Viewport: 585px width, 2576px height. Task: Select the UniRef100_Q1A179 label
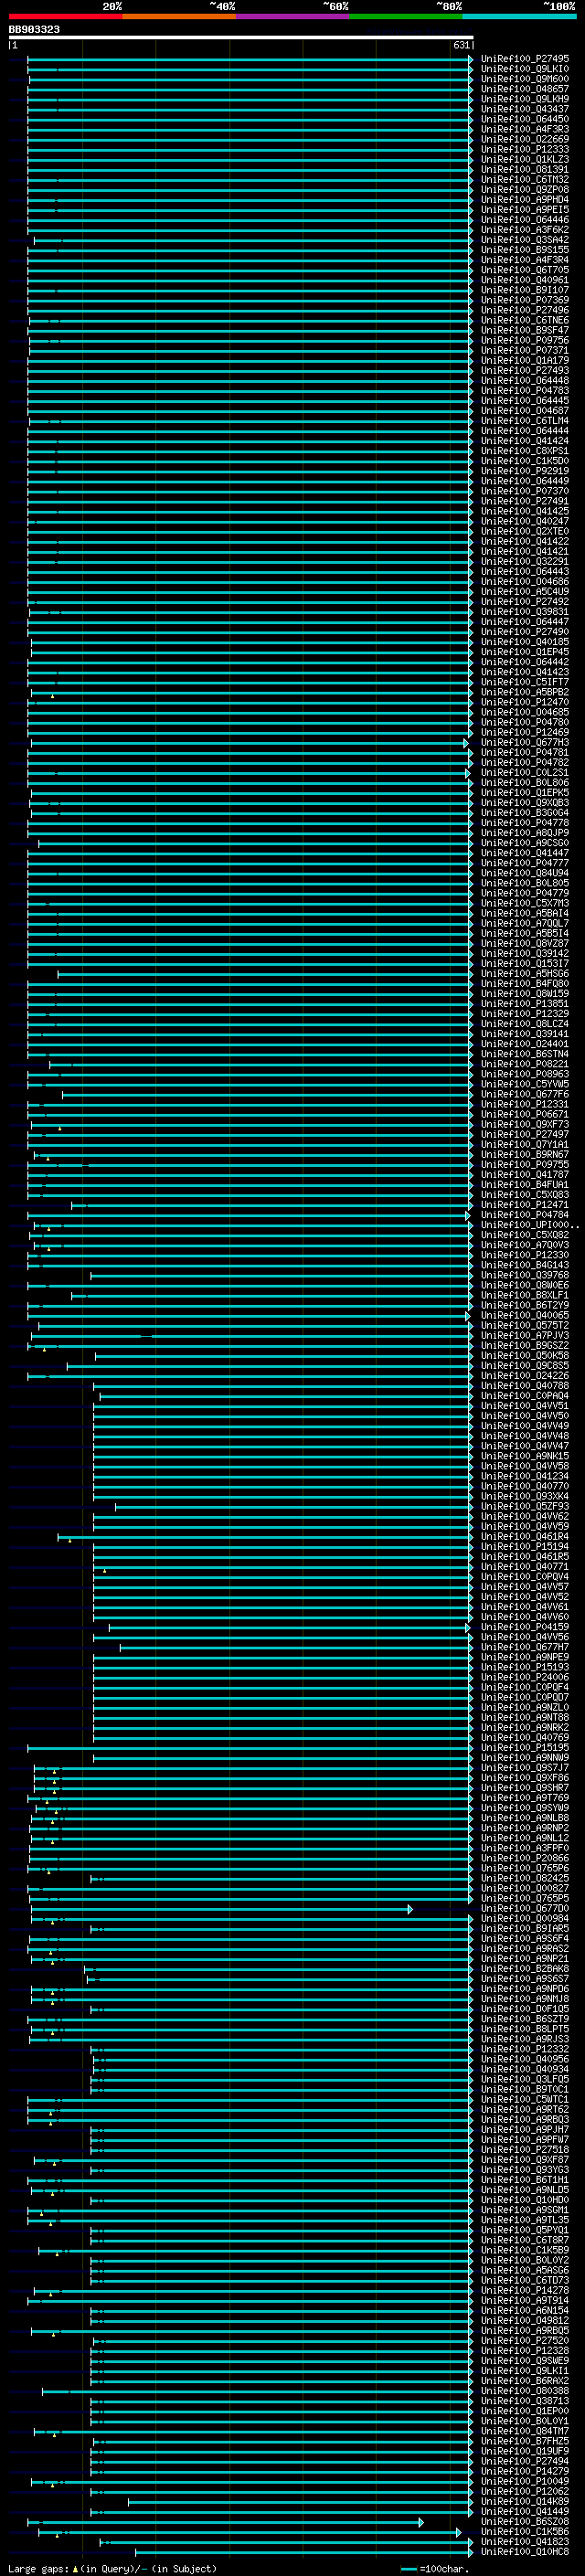pos(525,361)
